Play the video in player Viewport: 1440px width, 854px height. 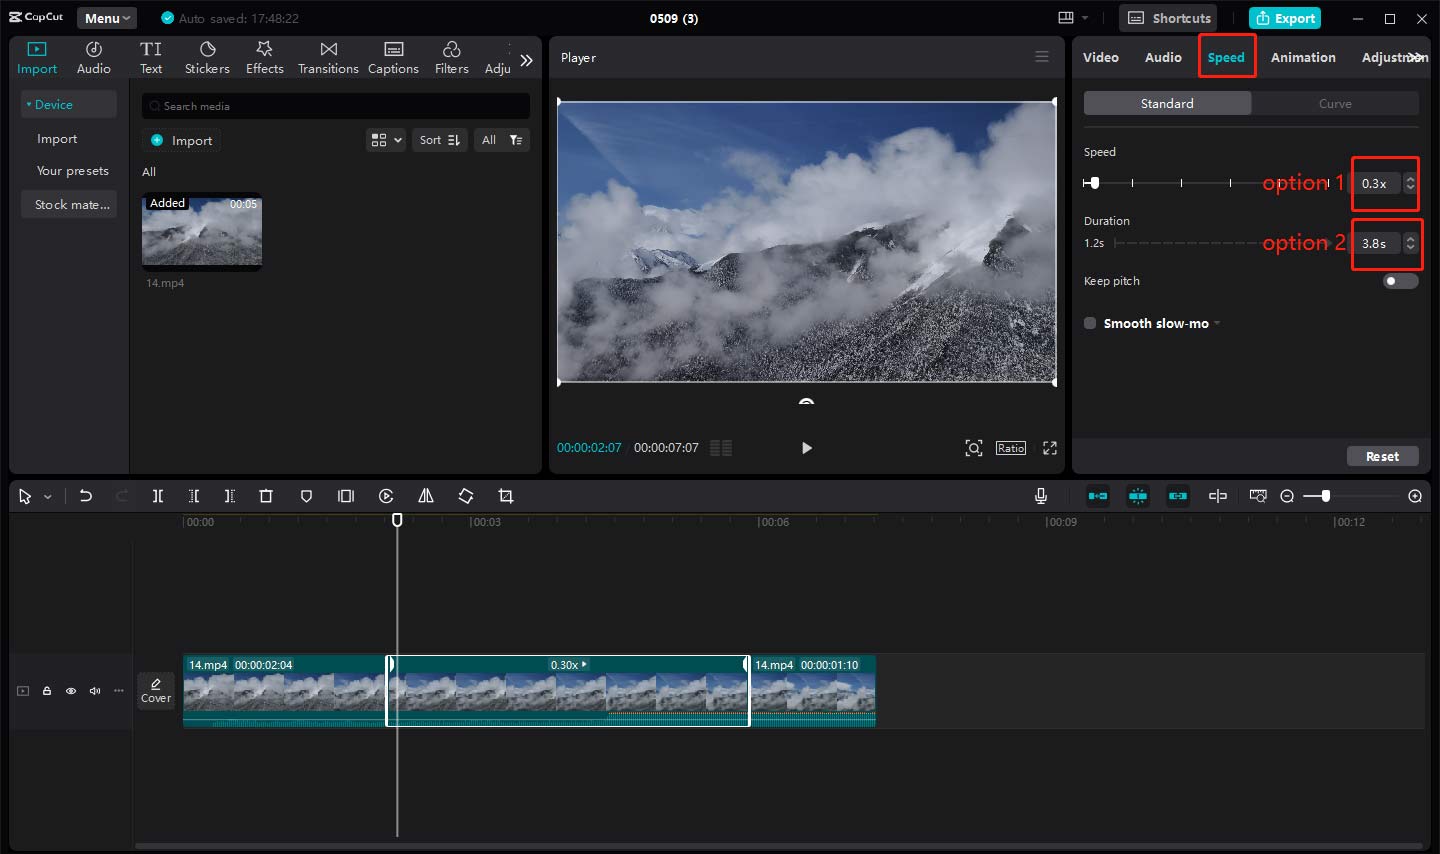(806, 448)
